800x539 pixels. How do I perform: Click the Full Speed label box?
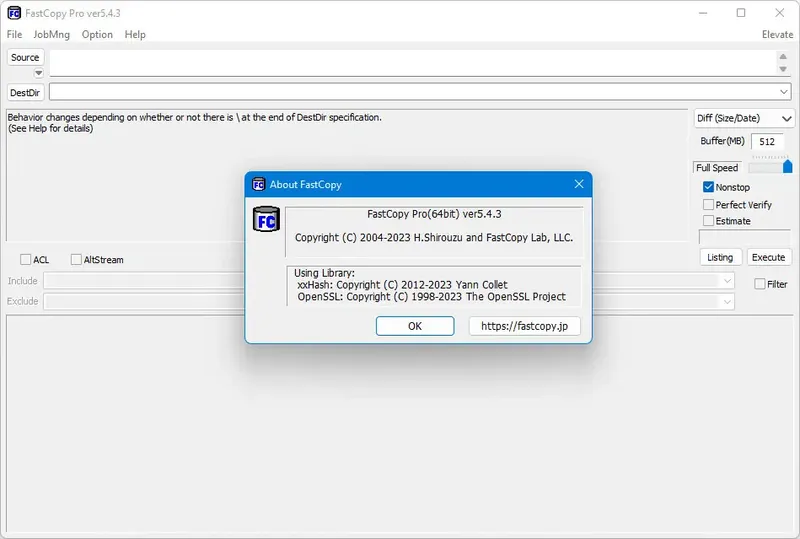[717, 167]
